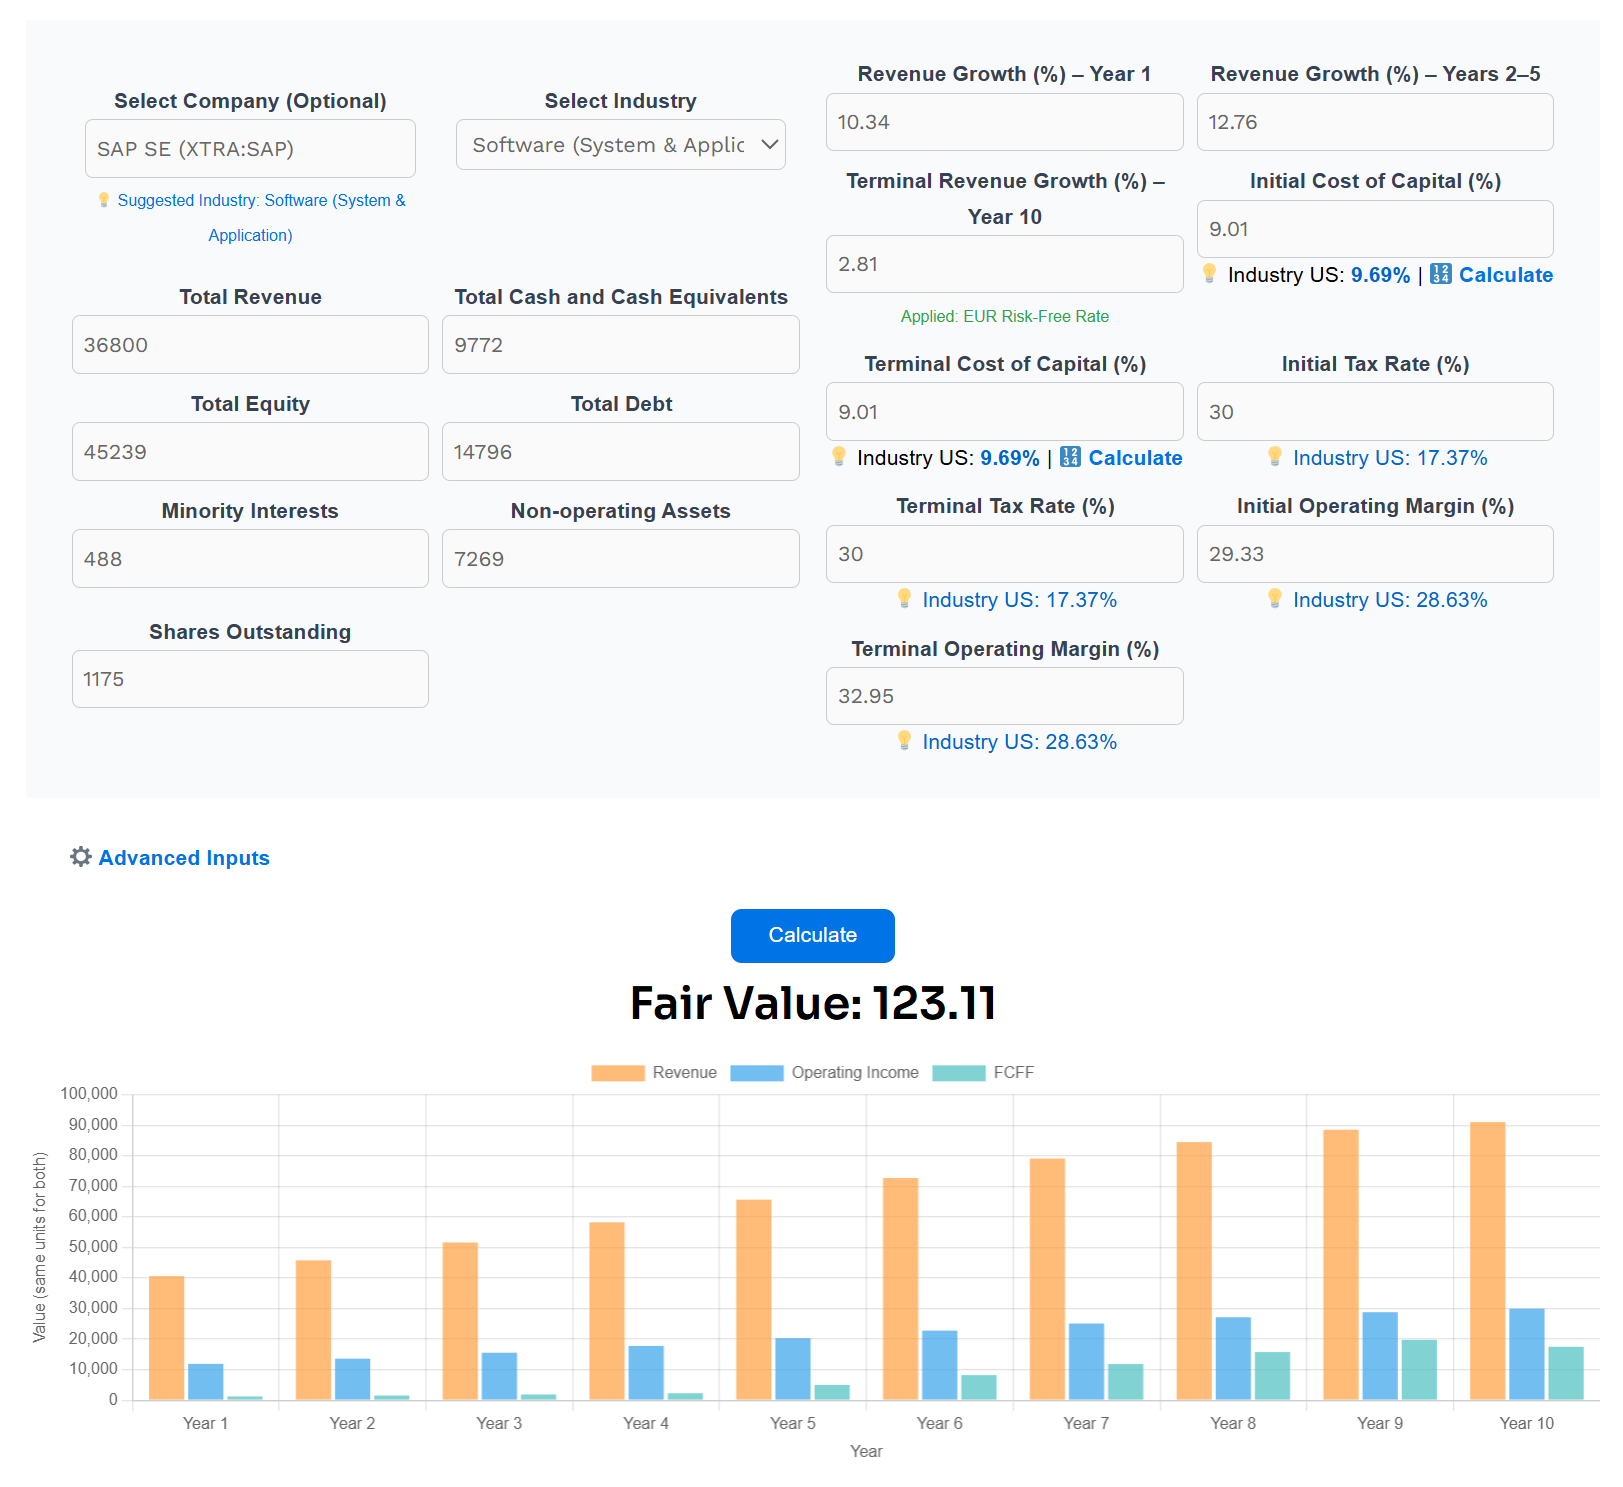Open the Select Company field options

249,148
